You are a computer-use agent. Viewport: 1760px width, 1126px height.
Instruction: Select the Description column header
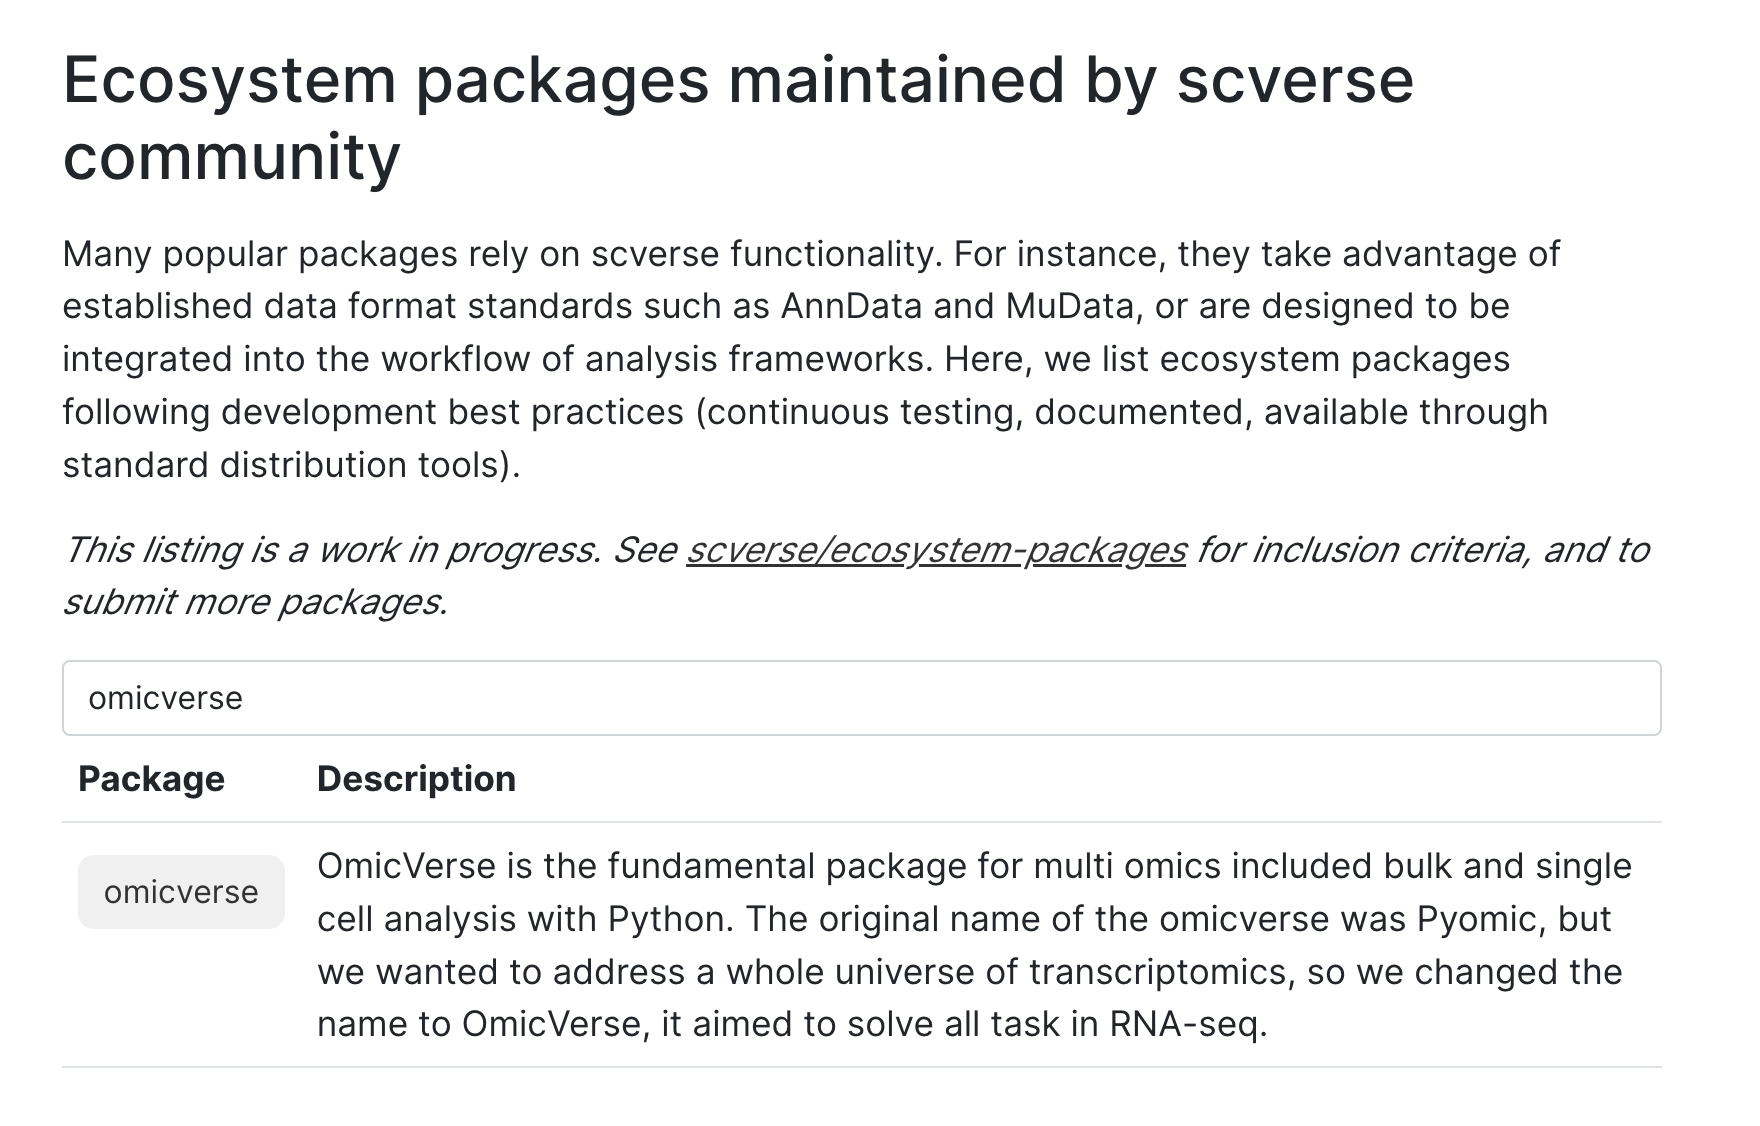[x=416, y=778]
